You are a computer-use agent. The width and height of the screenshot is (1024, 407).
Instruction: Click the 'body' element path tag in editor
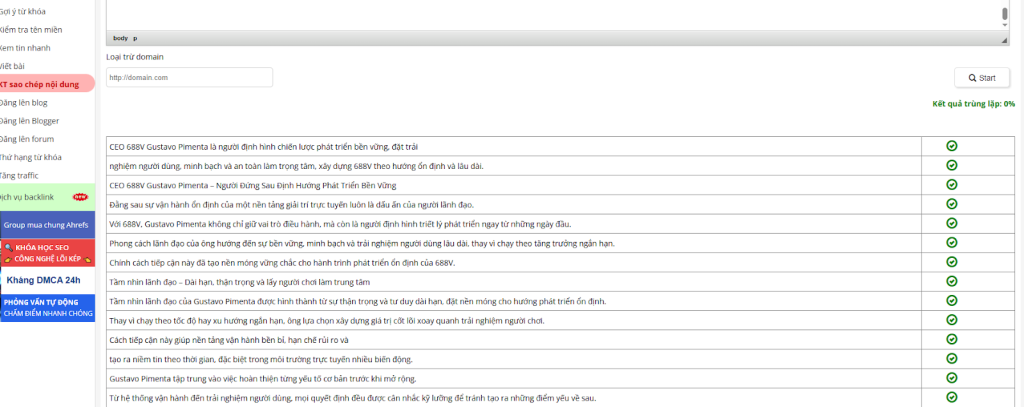(120, 37)
